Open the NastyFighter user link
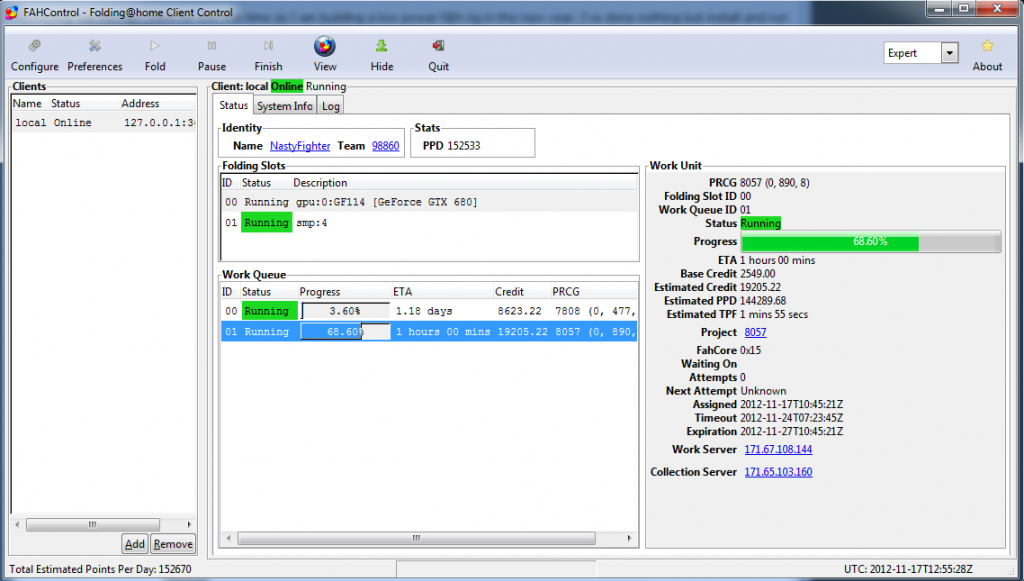This screenshot has height=581, width=1024. (300, 146)
